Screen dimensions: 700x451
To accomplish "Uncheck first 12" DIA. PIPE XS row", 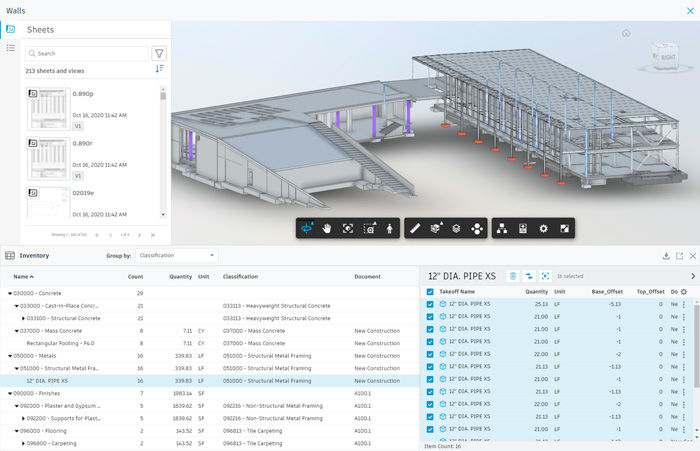I will pos(430,304).
